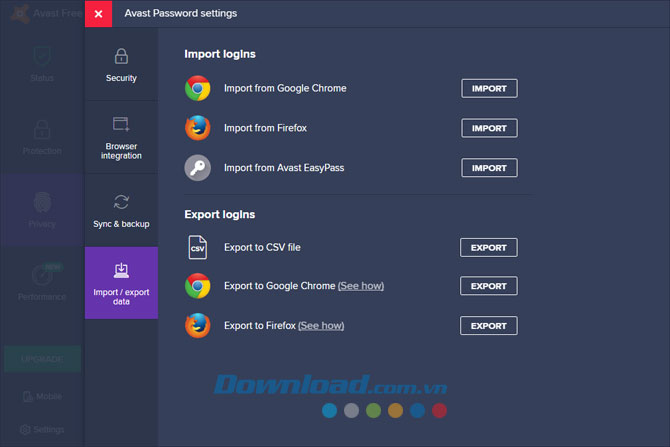
Task: Click the Sync & backup arrows icon
Action: pos(121,202)
